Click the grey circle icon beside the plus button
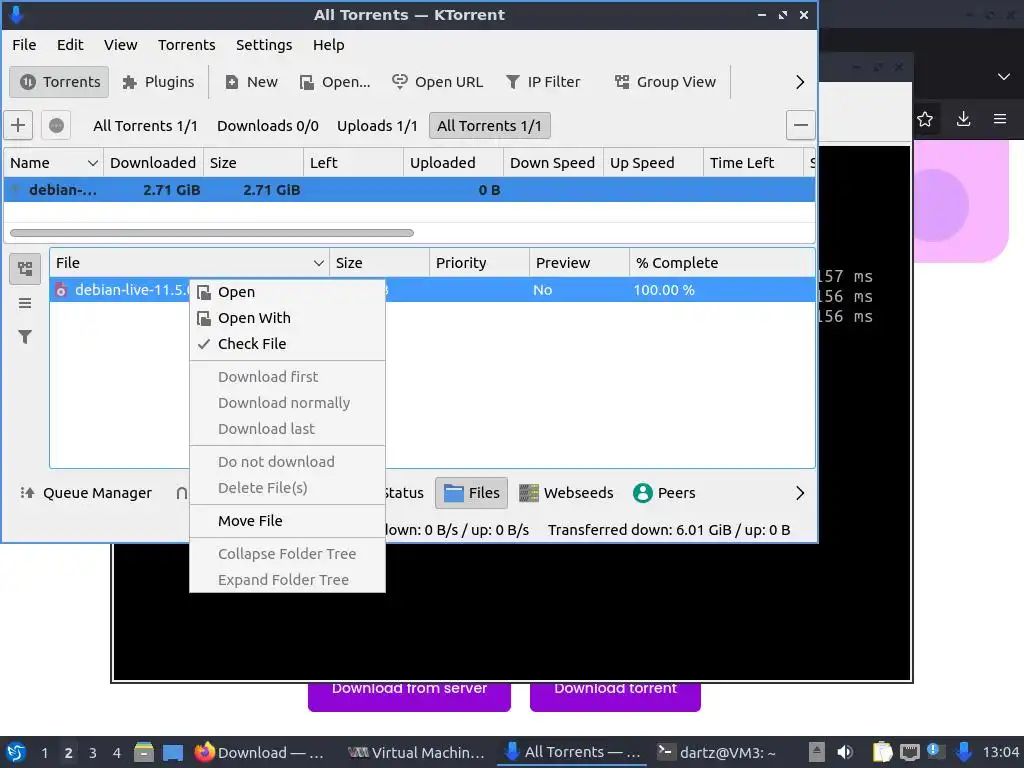 (x=56, y=125)
